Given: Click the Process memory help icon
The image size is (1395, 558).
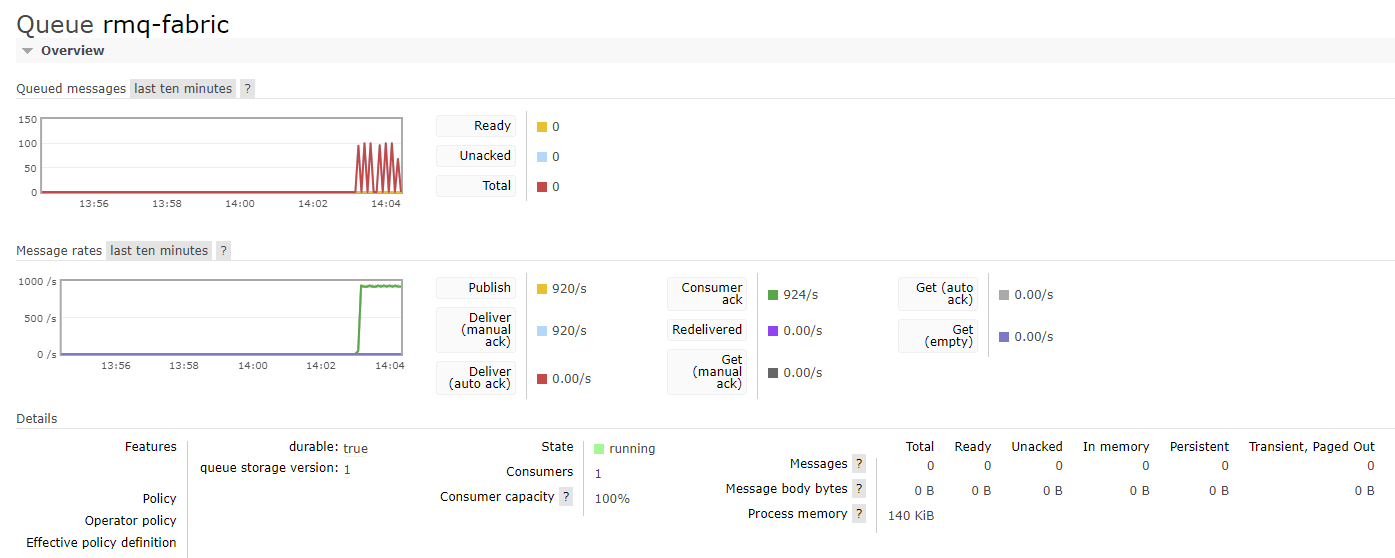Looking at the screenshot, I should [x=858, y=514].
